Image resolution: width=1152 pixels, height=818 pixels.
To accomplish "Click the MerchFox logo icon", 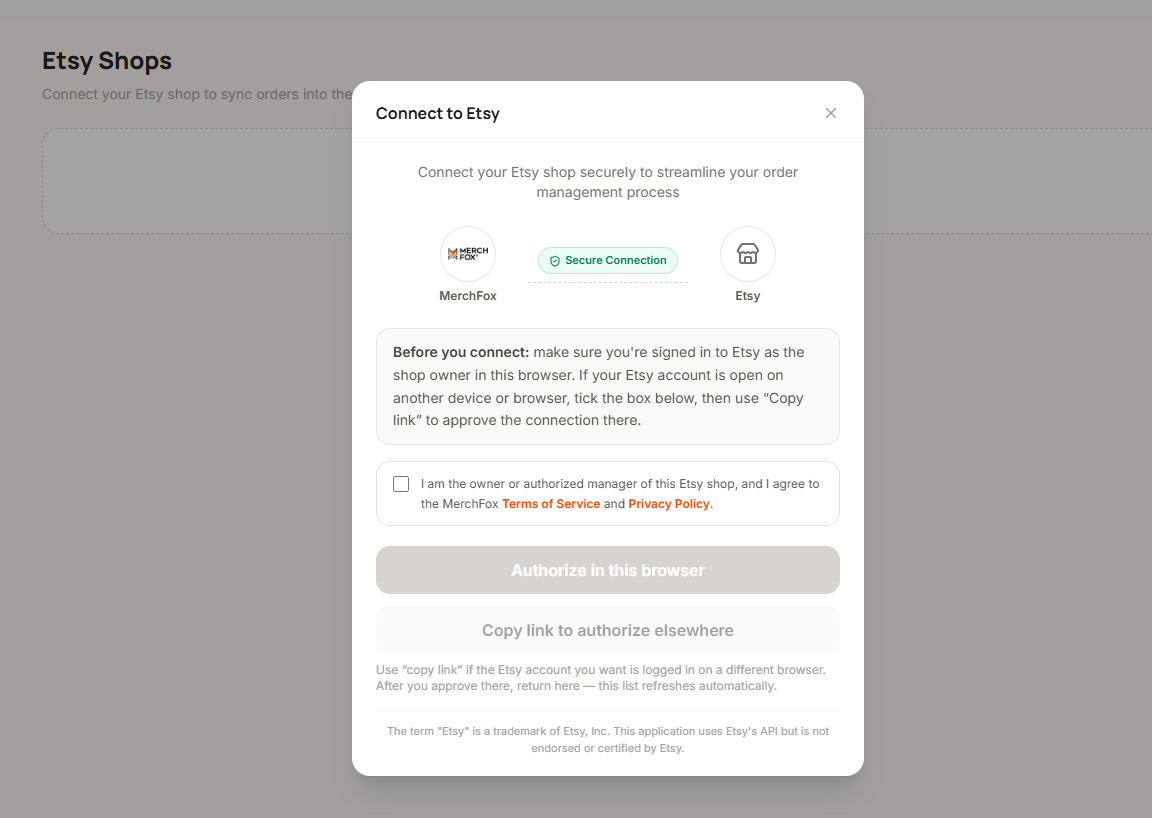I will point(468,254).
